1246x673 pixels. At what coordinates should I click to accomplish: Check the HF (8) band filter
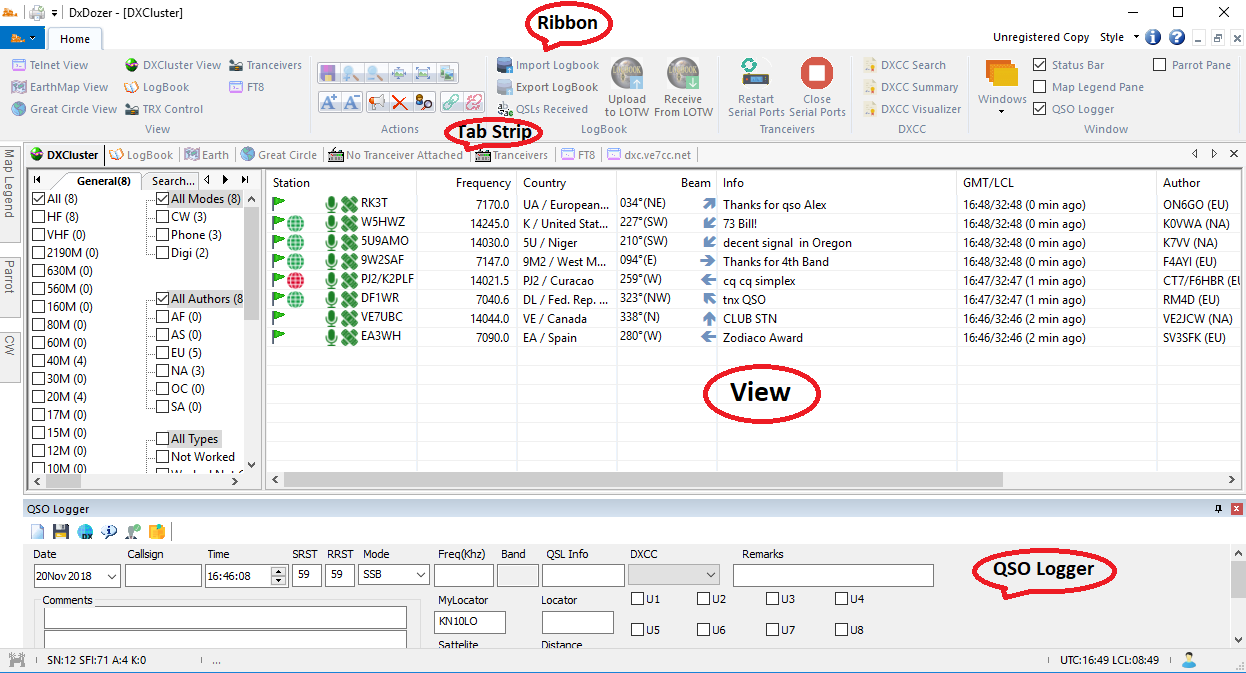39,217
